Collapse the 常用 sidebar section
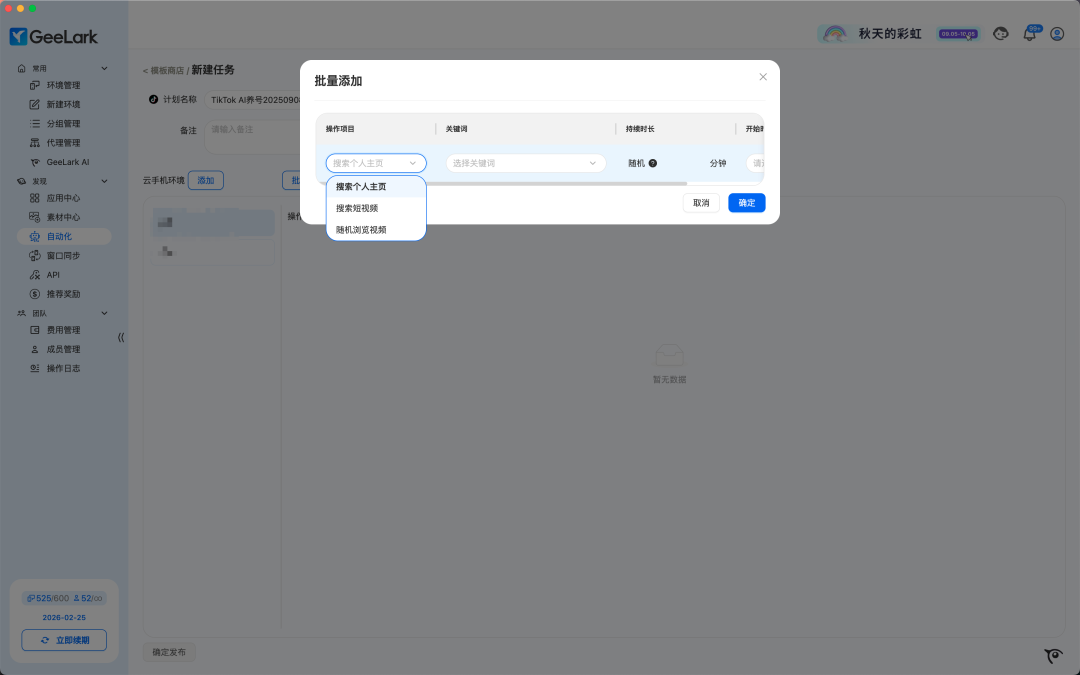The width and height of the screenshot is (1080, 675). [x=104, y=68]
